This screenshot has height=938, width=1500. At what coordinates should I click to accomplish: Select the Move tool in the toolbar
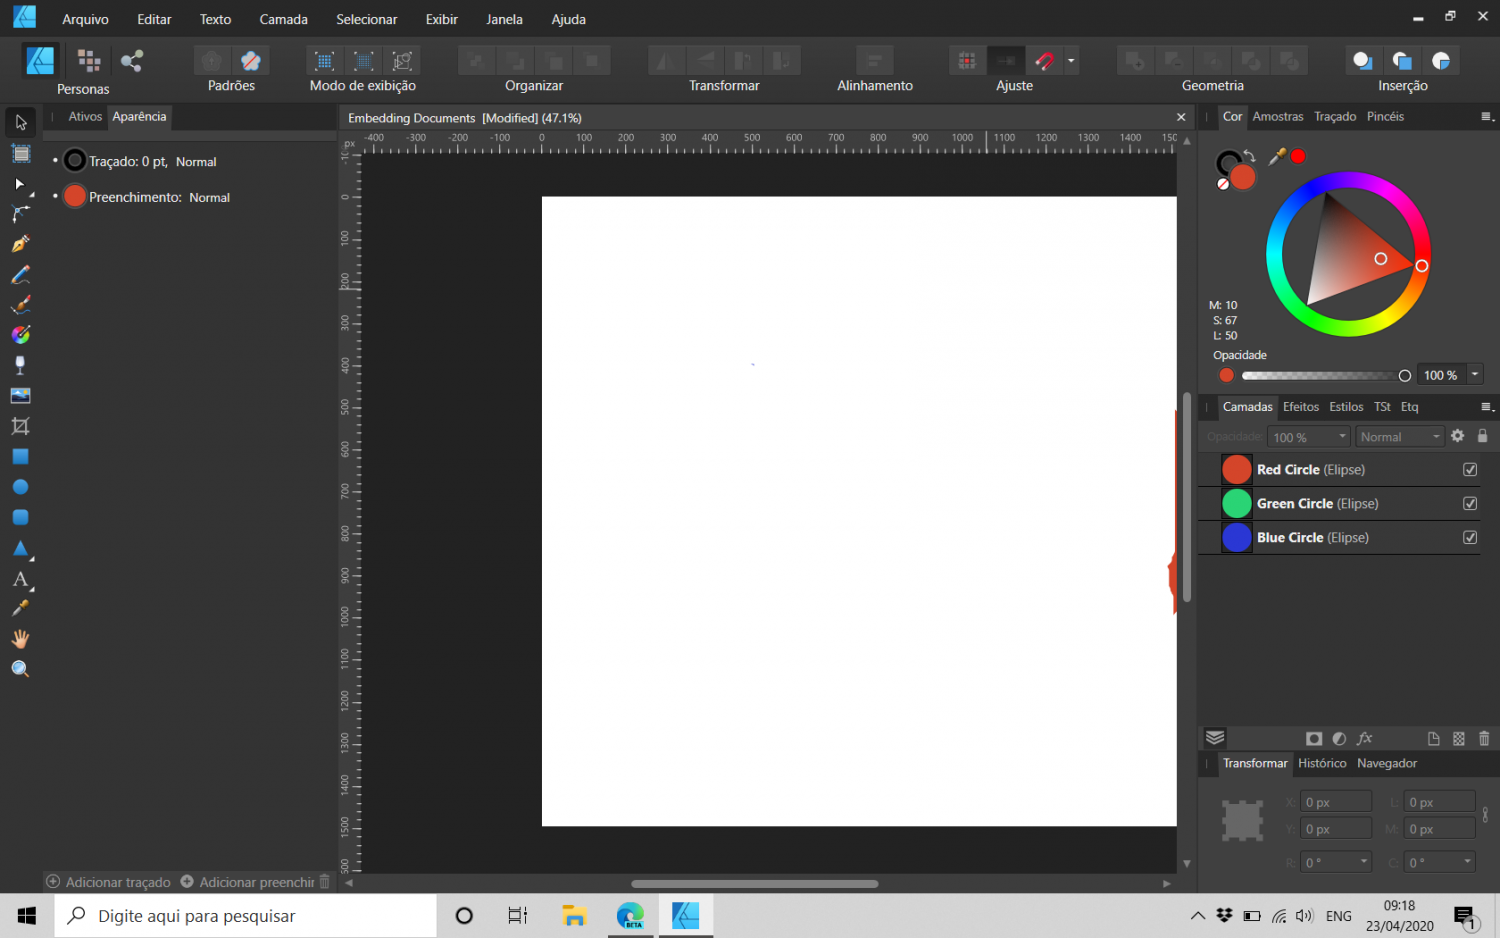tap(20, 122)
